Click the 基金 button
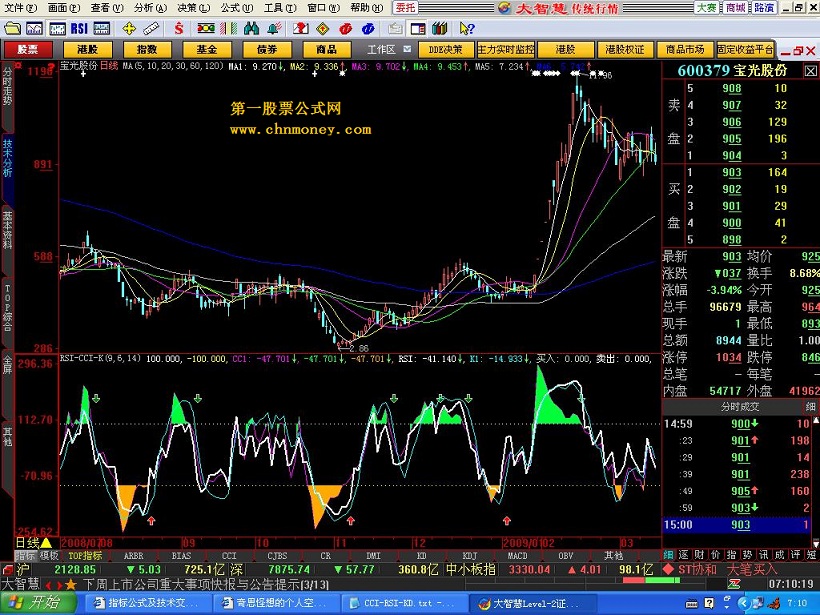The image size is (820, 615). coord(207,50)
